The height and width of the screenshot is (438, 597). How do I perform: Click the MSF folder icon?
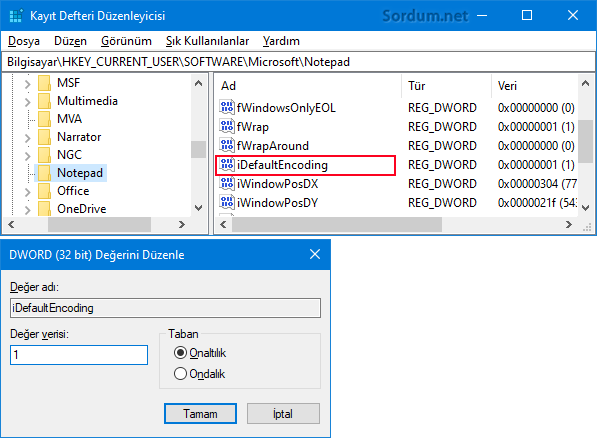[45, 83]
